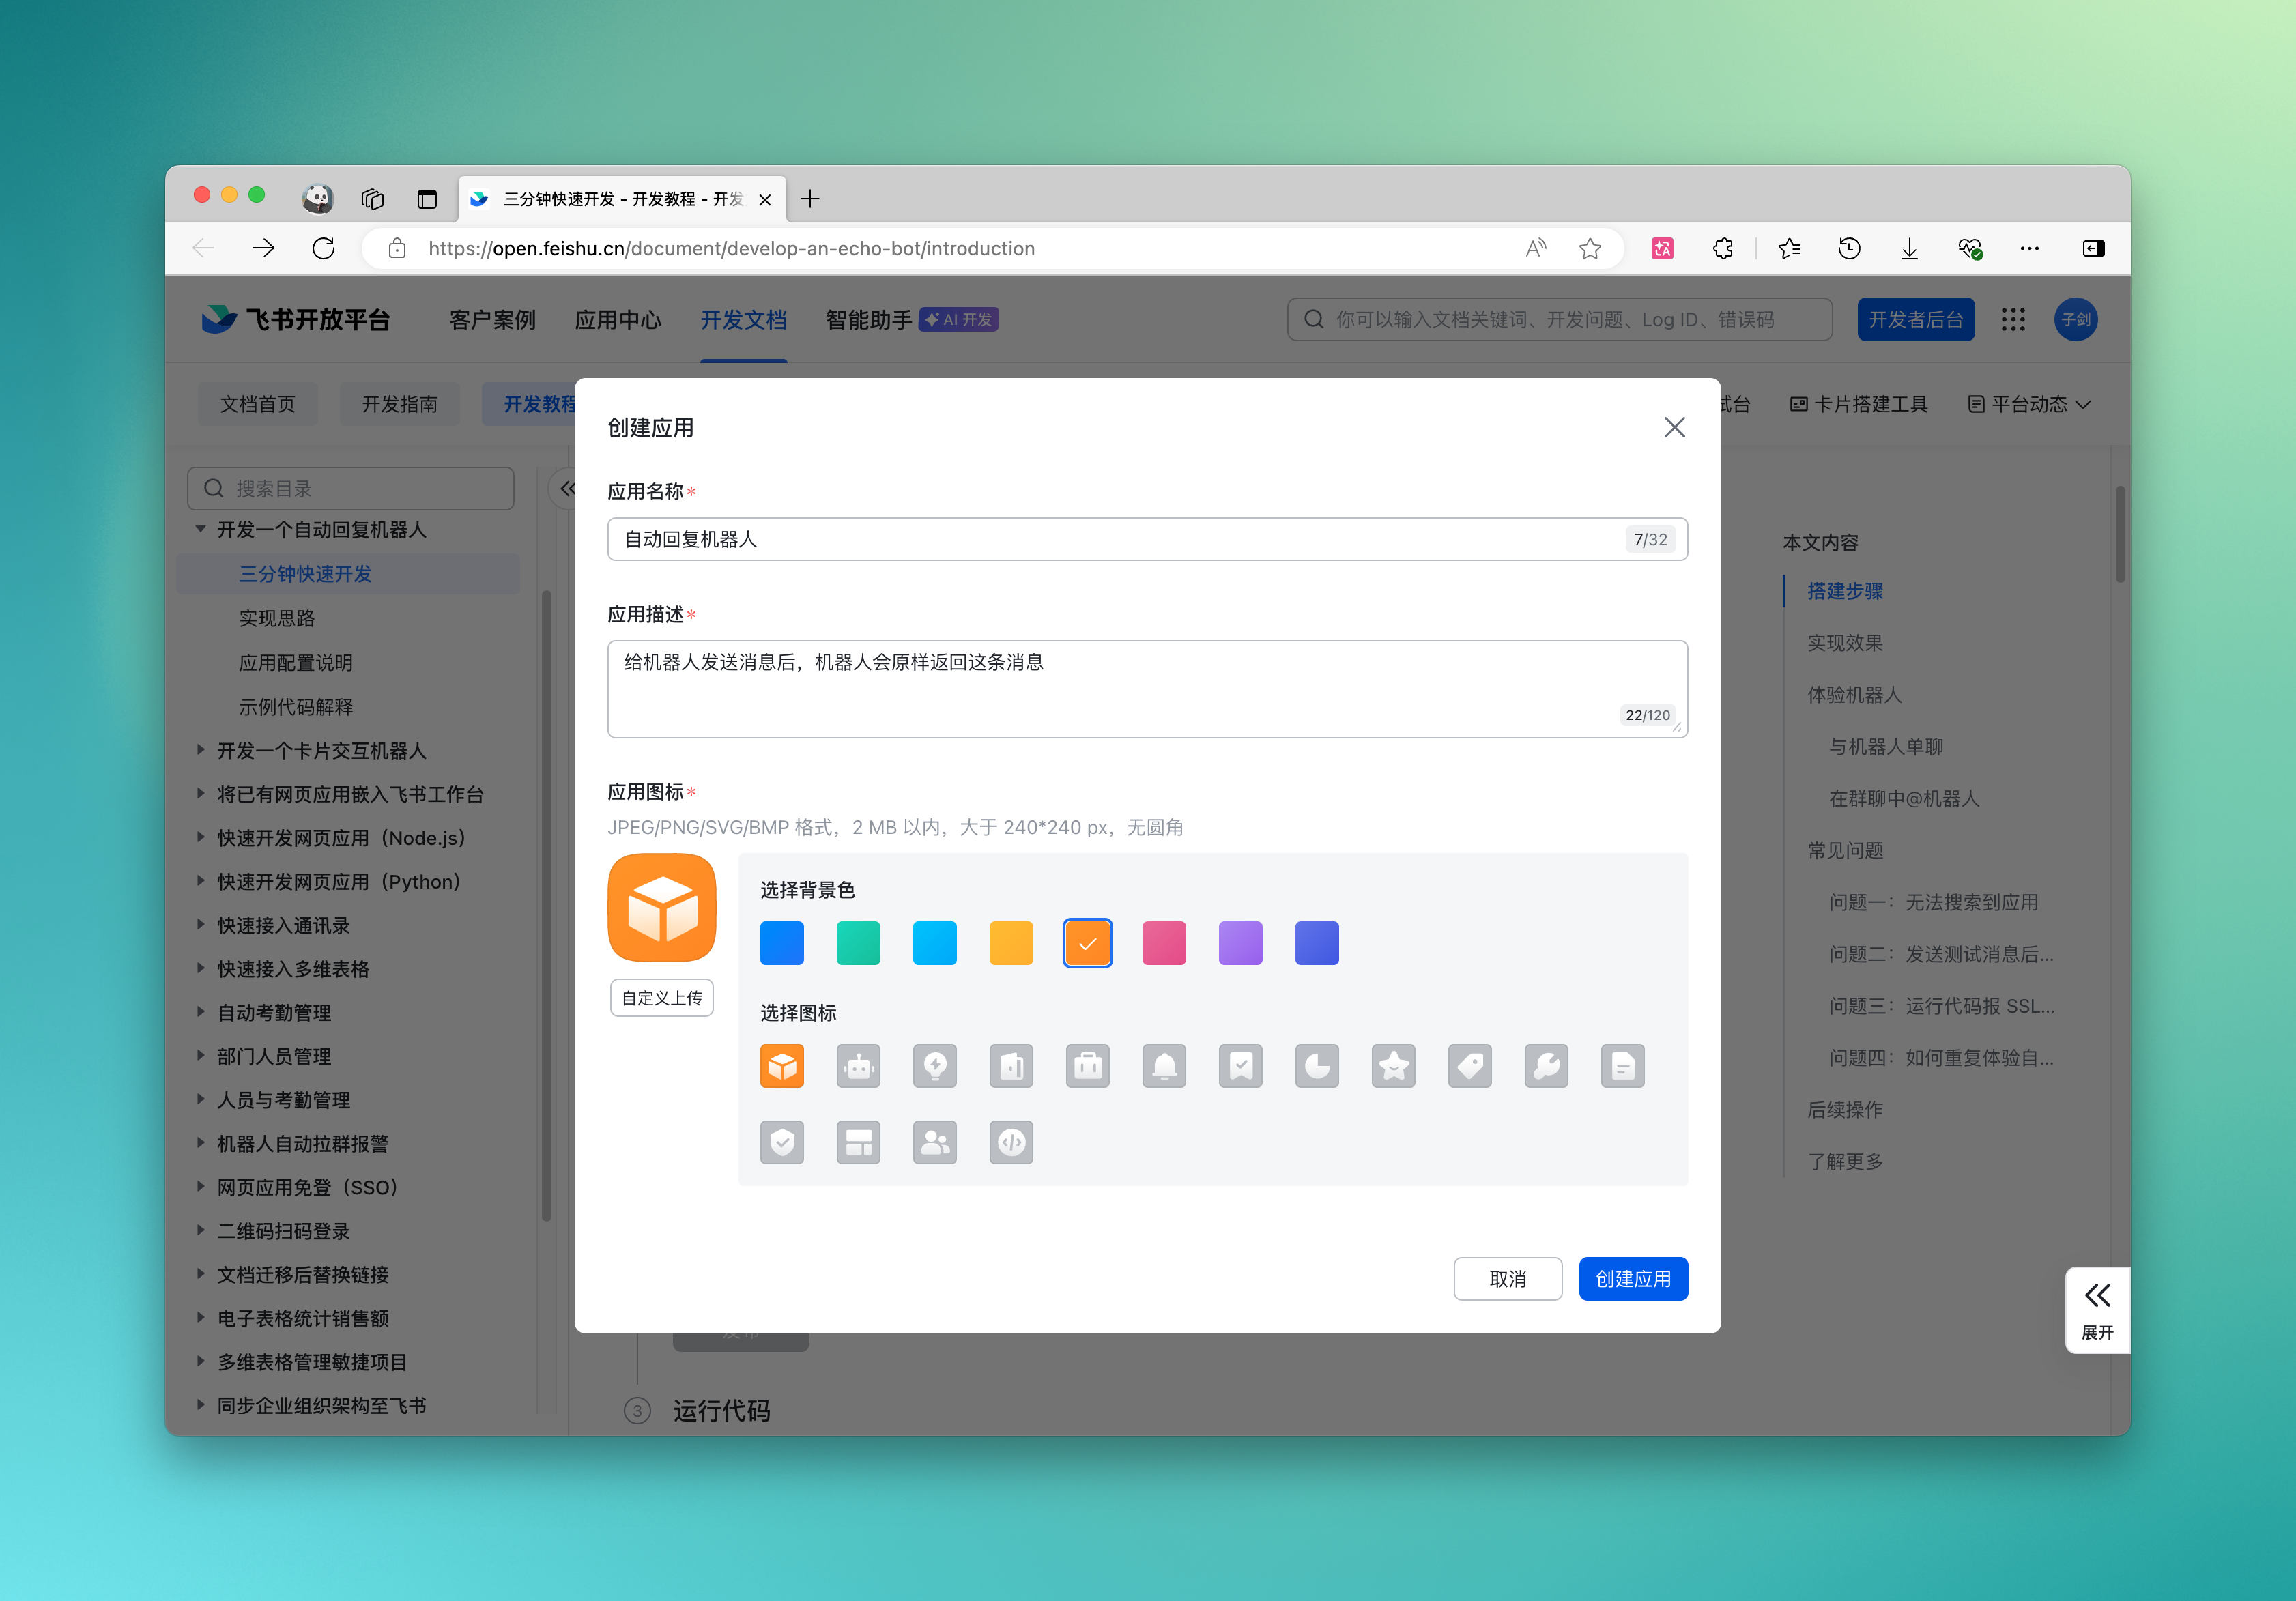The width and height of the screenshot is (2296, 1601).
Task: Choose the lightbulb app icon
Action: click(934, 1066)
